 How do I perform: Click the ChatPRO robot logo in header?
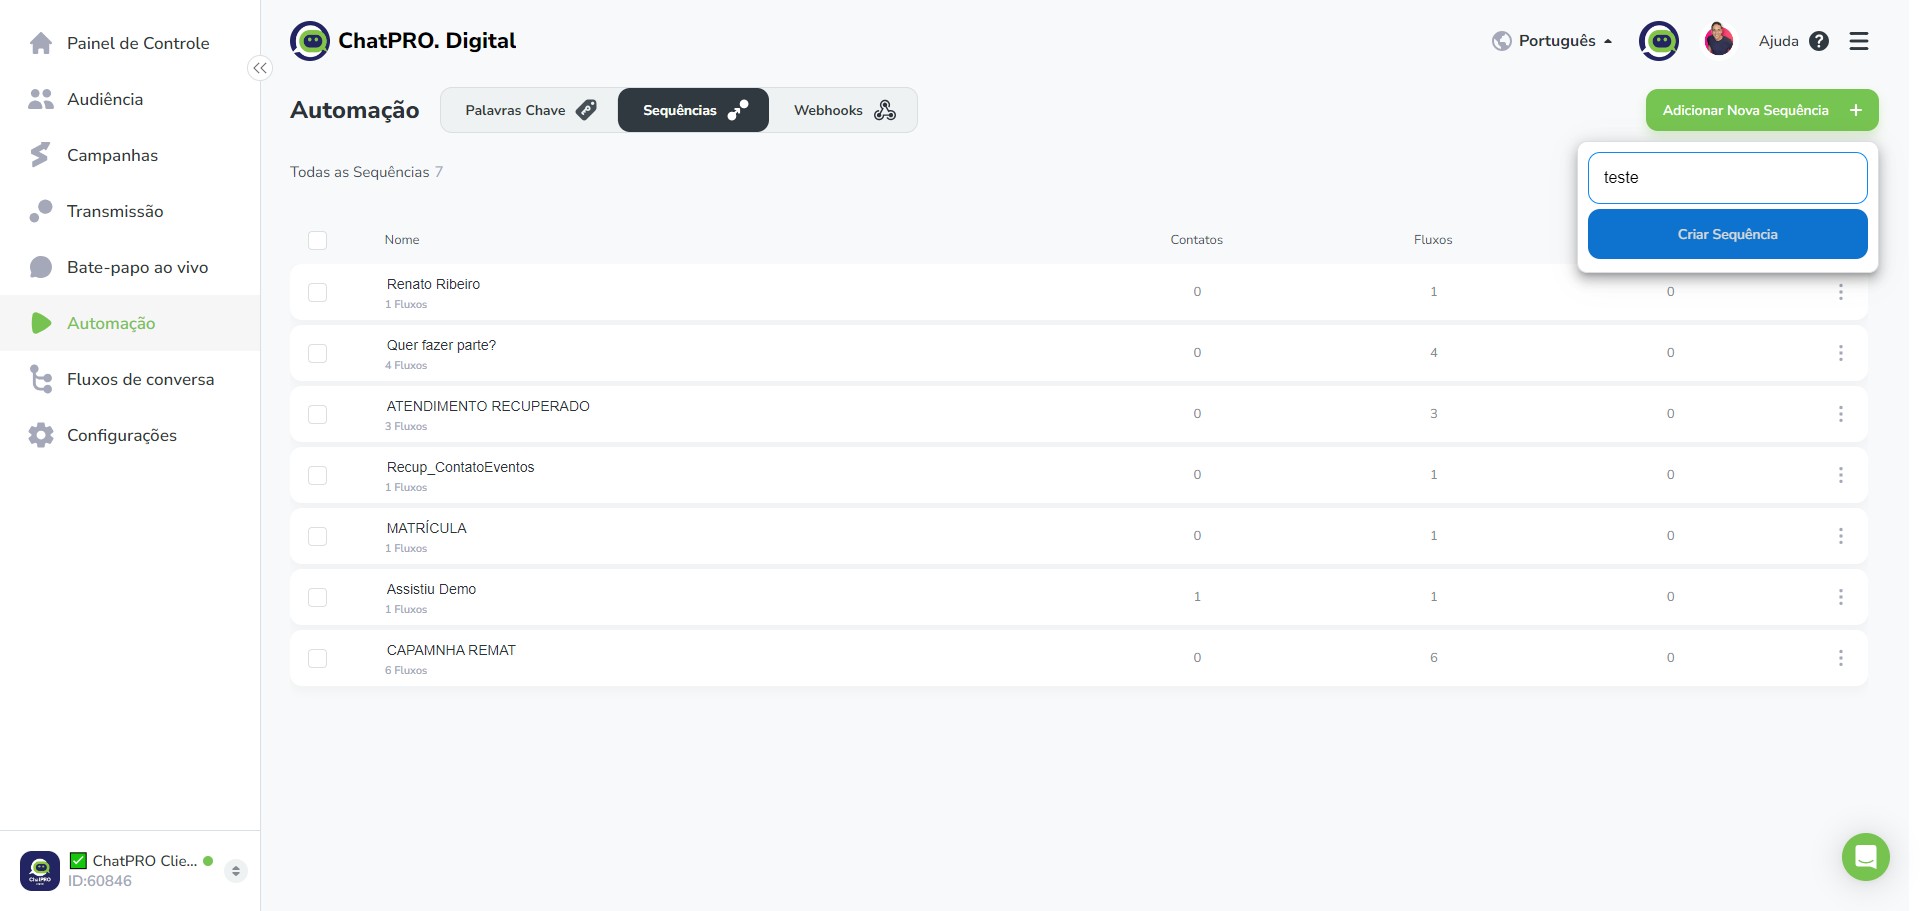[310, 41]
